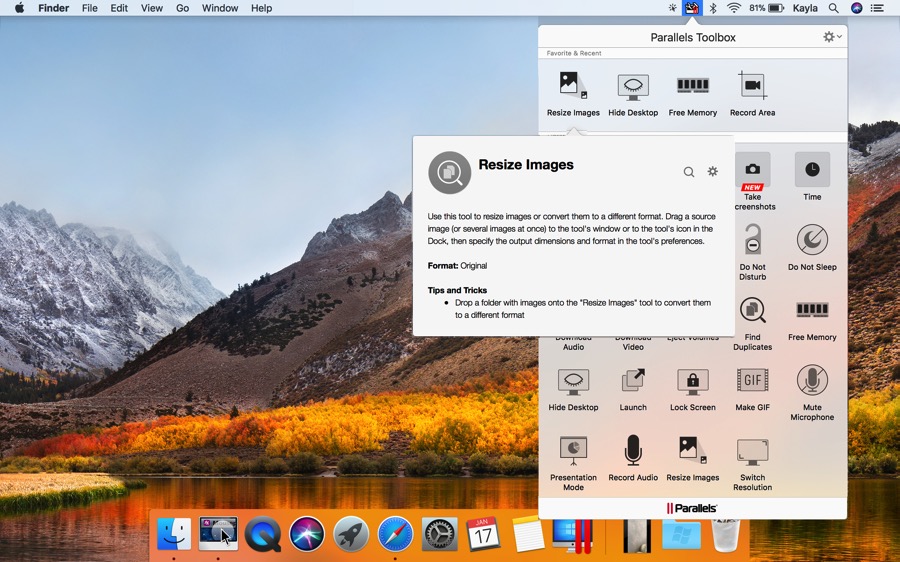Screen dimensions: 900x562
Task: Click the Bluetooth status icon
Action: coord(713,8)
